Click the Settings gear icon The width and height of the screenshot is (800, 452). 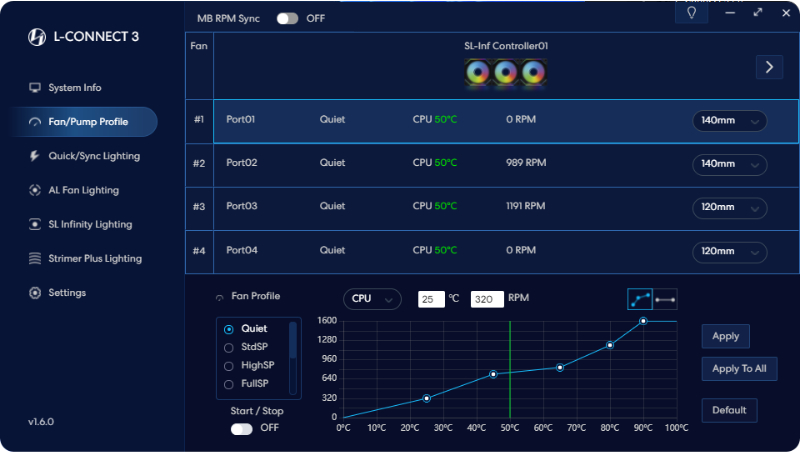click(x=35, y=293)
